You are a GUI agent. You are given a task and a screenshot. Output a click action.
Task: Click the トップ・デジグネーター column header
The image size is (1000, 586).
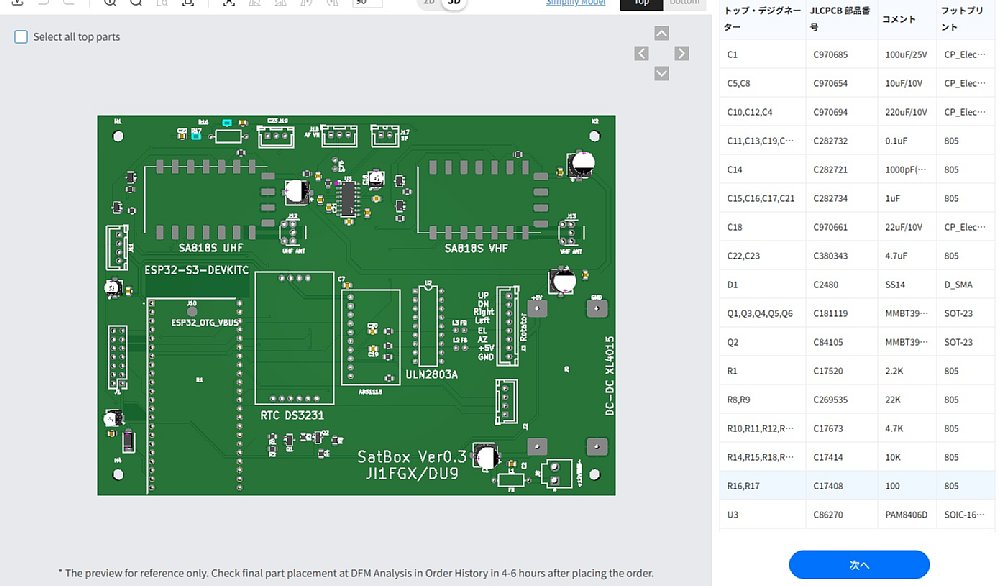(x=762, y=19)
